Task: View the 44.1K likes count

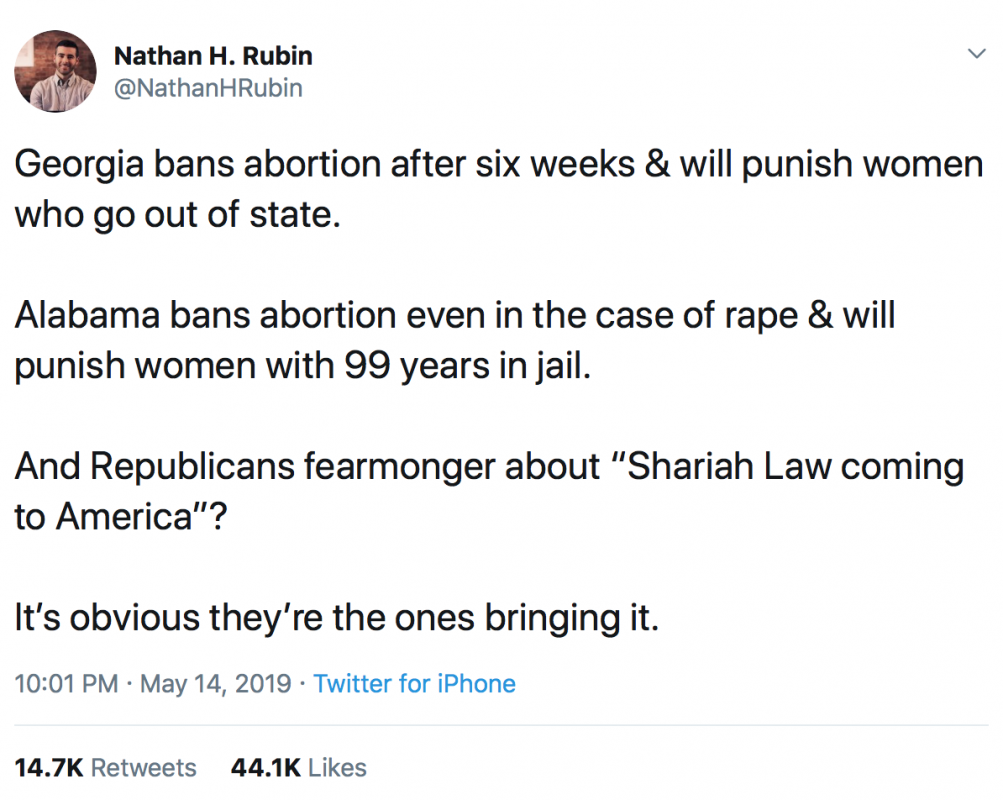Action: point(265,767)
